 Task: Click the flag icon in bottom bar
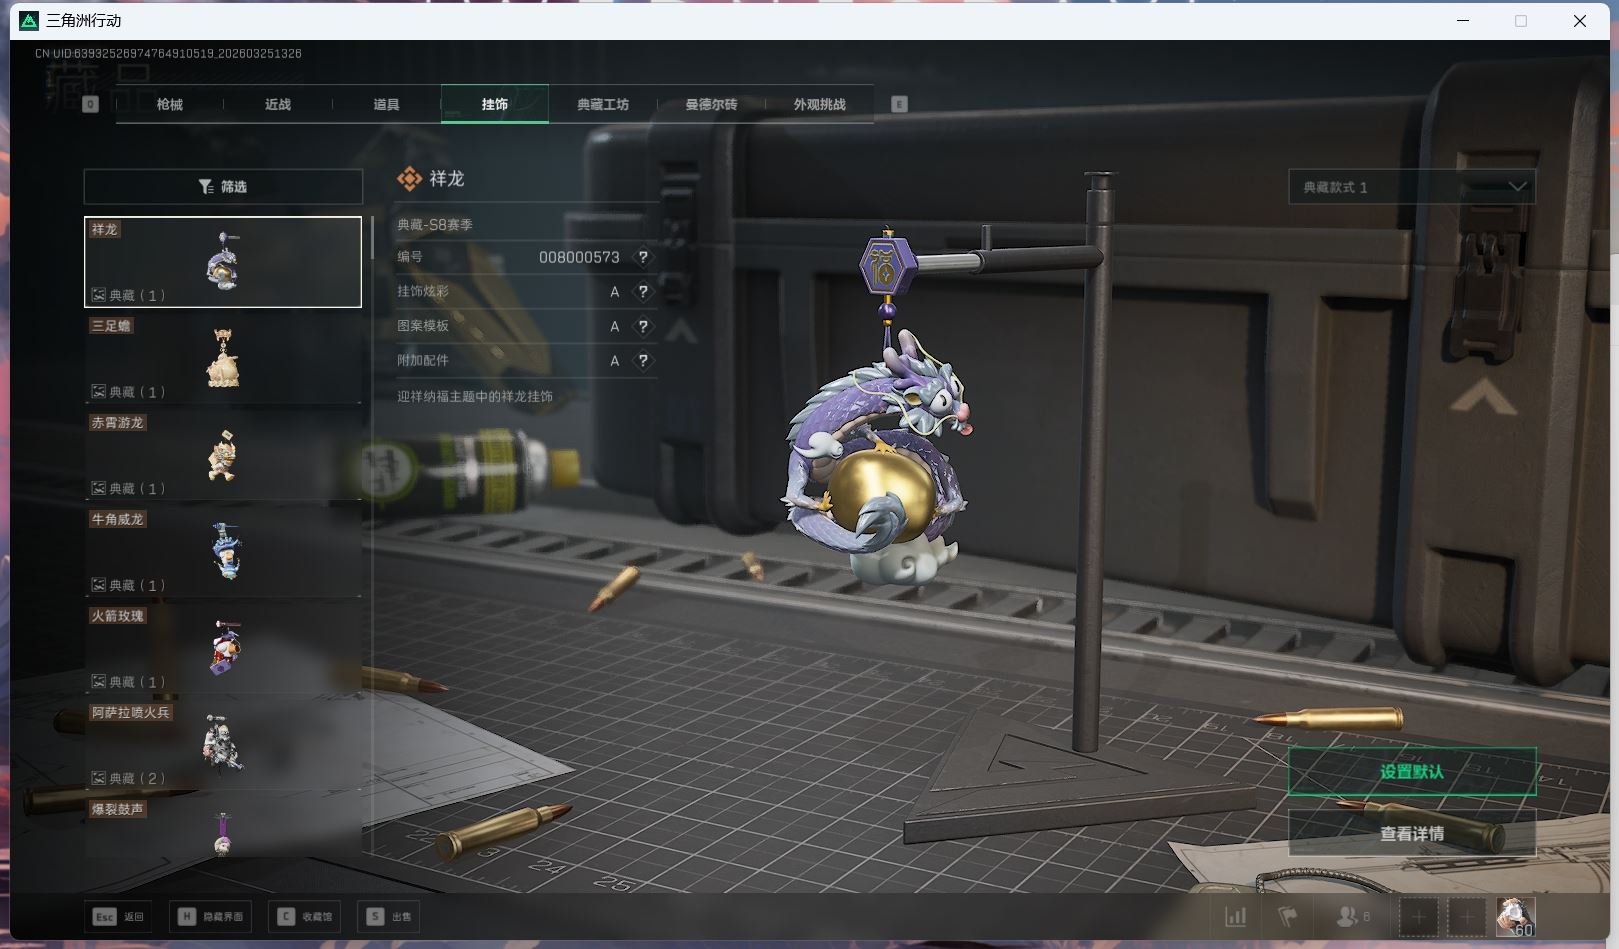click(x=1287, y=916)
